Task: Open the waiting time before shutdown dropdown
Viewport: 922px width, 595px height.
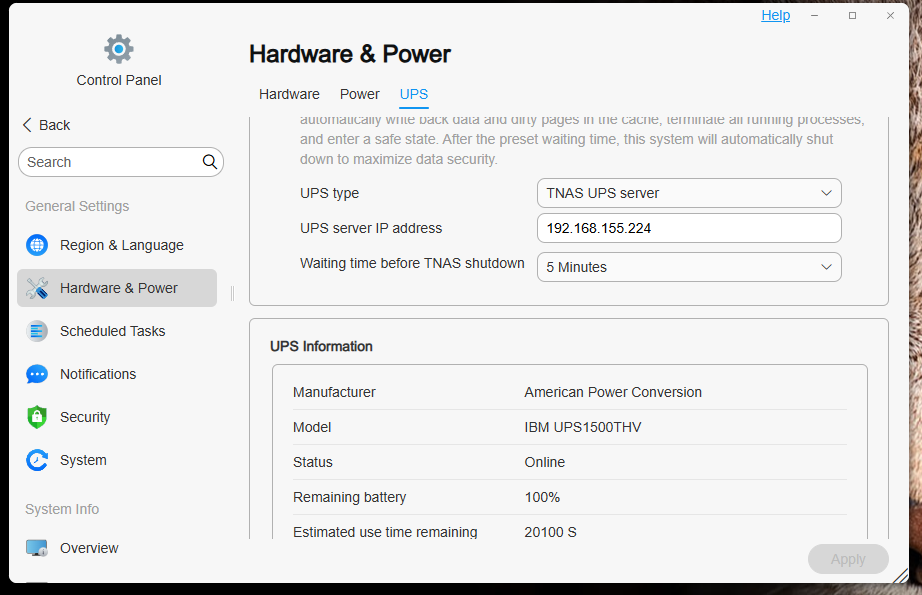Action: [x=689, y=267]
